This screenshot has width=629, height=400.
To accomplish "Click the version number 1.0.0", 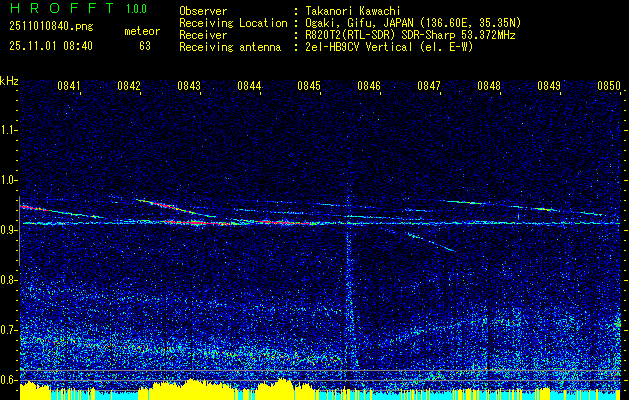I will click(x=136, y=8).
